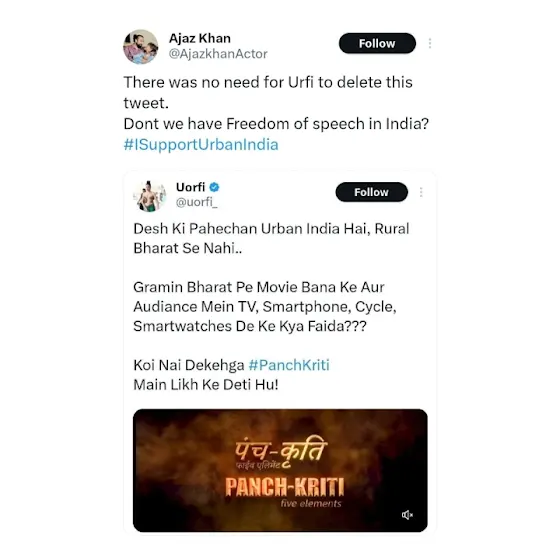
Task: Open the #ISupportUrbanIndia hashtag
Action: pos(201,145)
